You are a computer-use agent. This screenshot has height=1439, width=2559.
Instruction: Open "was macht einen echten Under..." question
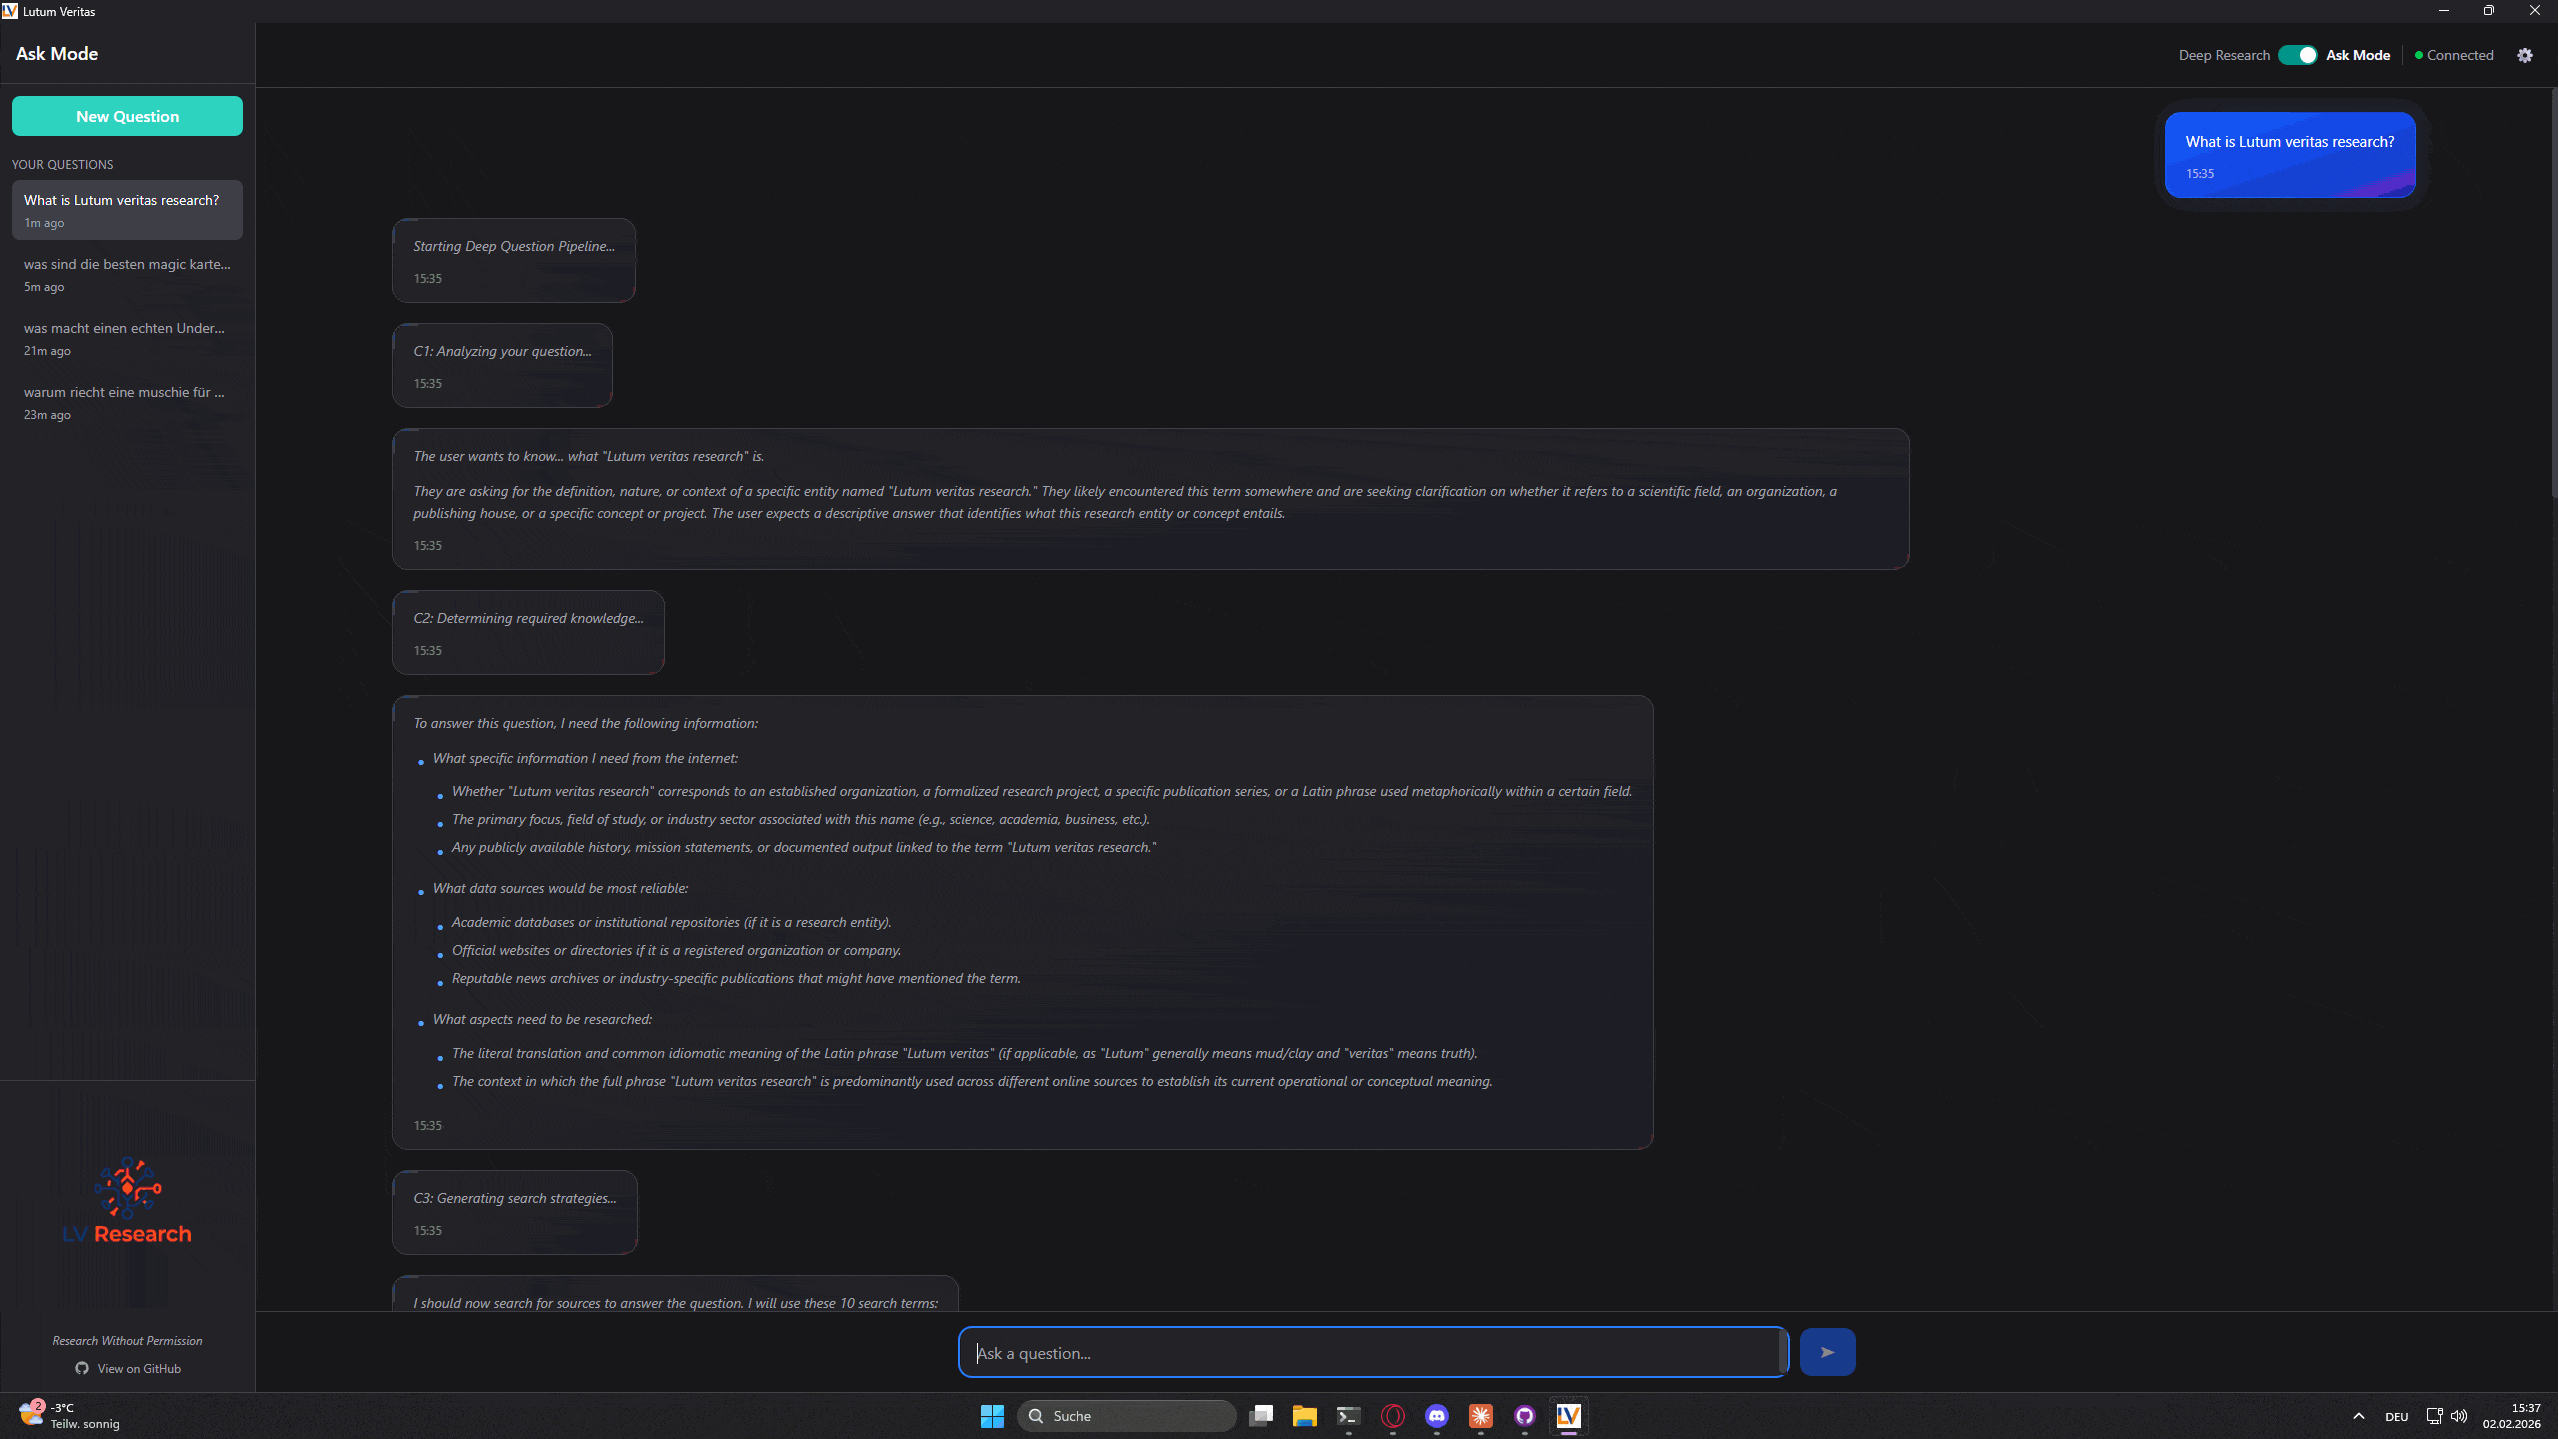127,337
